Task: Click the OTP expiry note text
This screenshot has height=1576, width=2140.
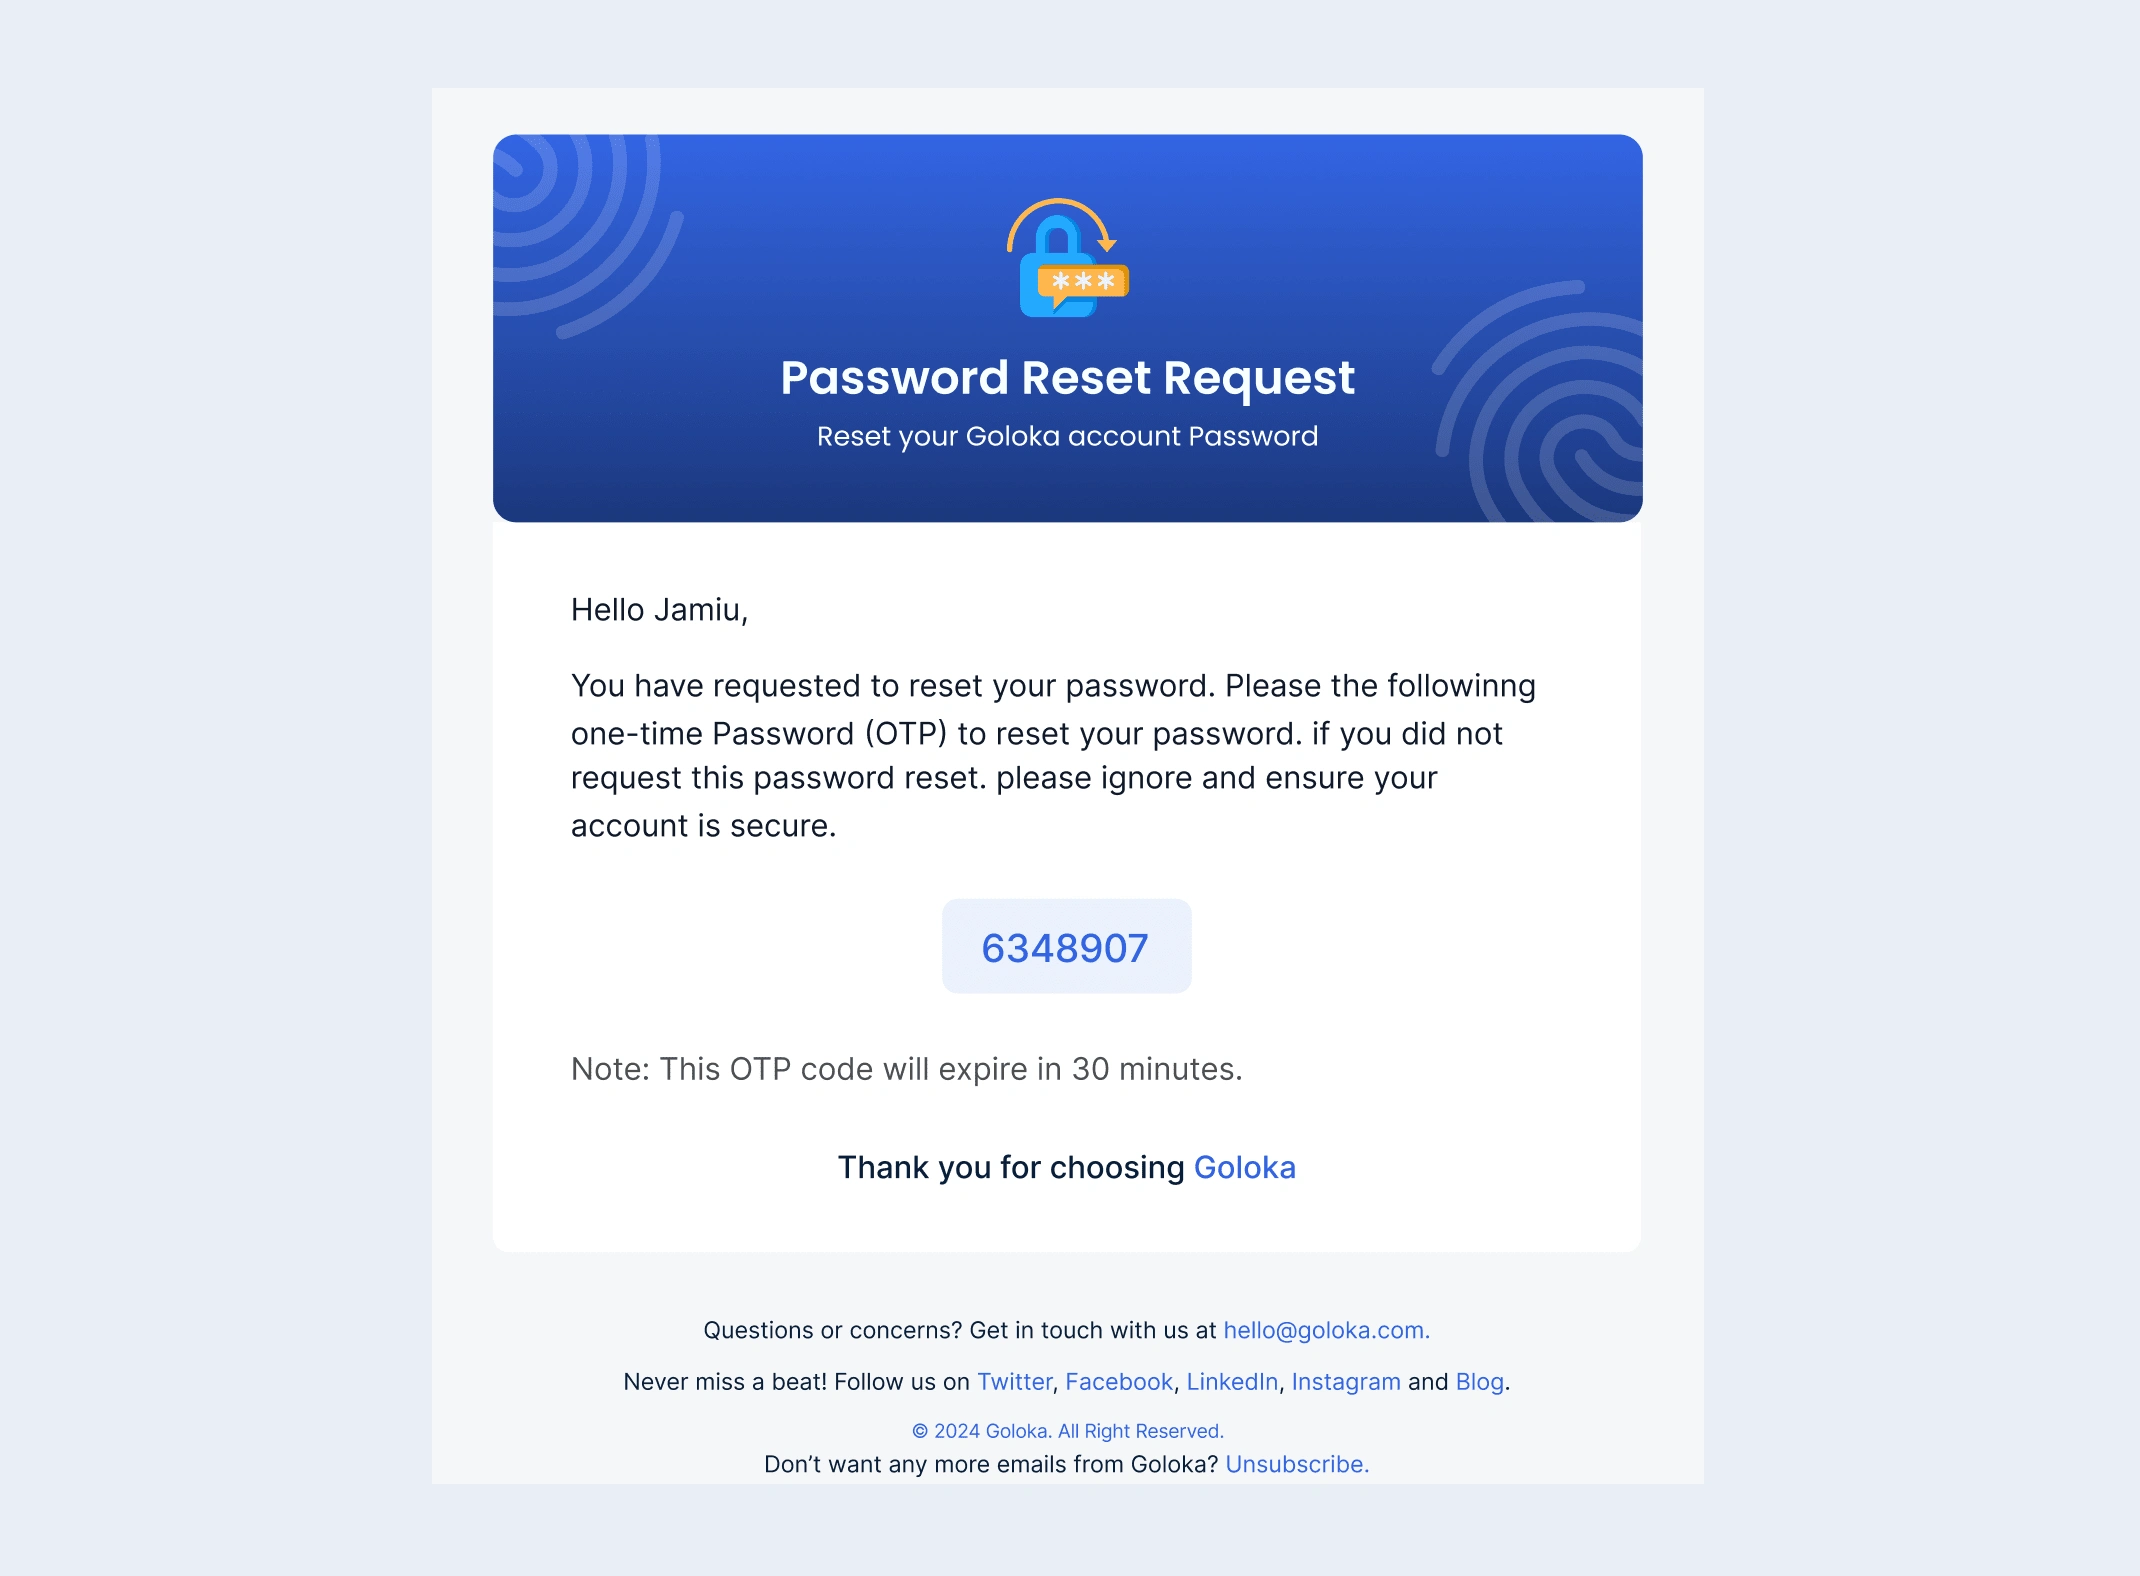Action: pos(906,1069)
